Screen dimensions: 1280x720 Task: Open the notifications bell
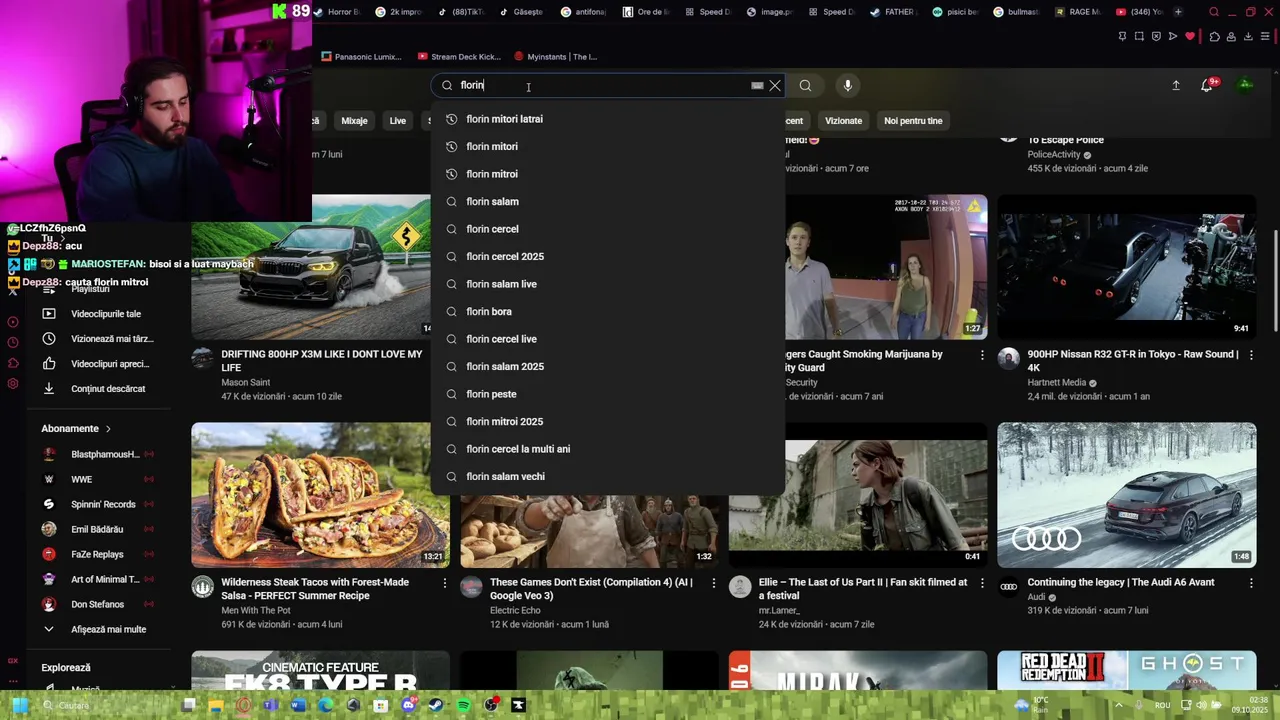[1207, 86]
